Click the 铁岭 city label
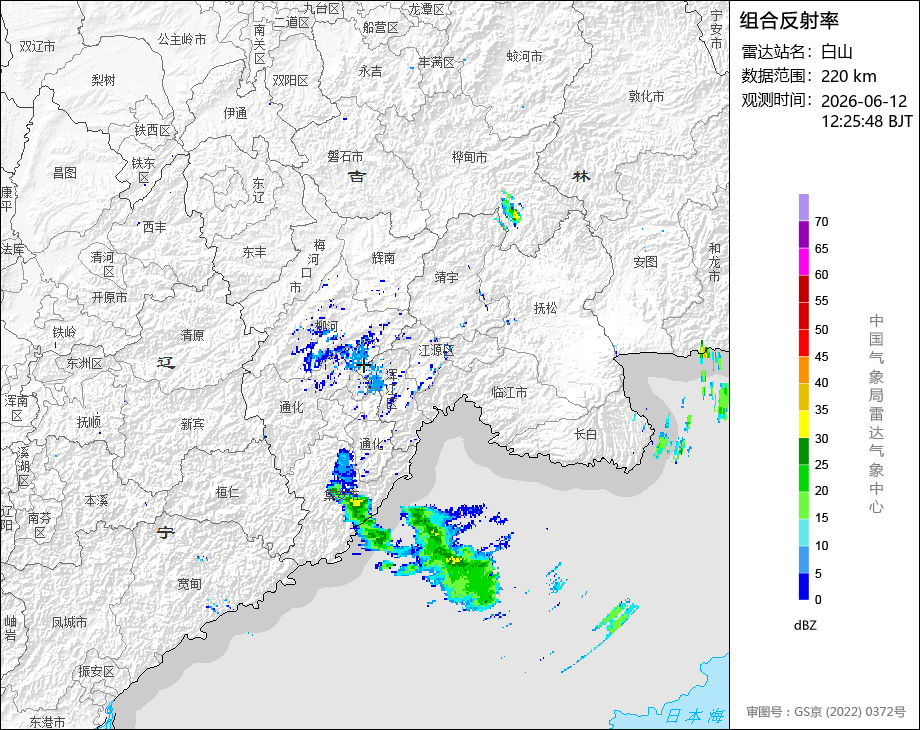920x730 pixels. [65, 333]
